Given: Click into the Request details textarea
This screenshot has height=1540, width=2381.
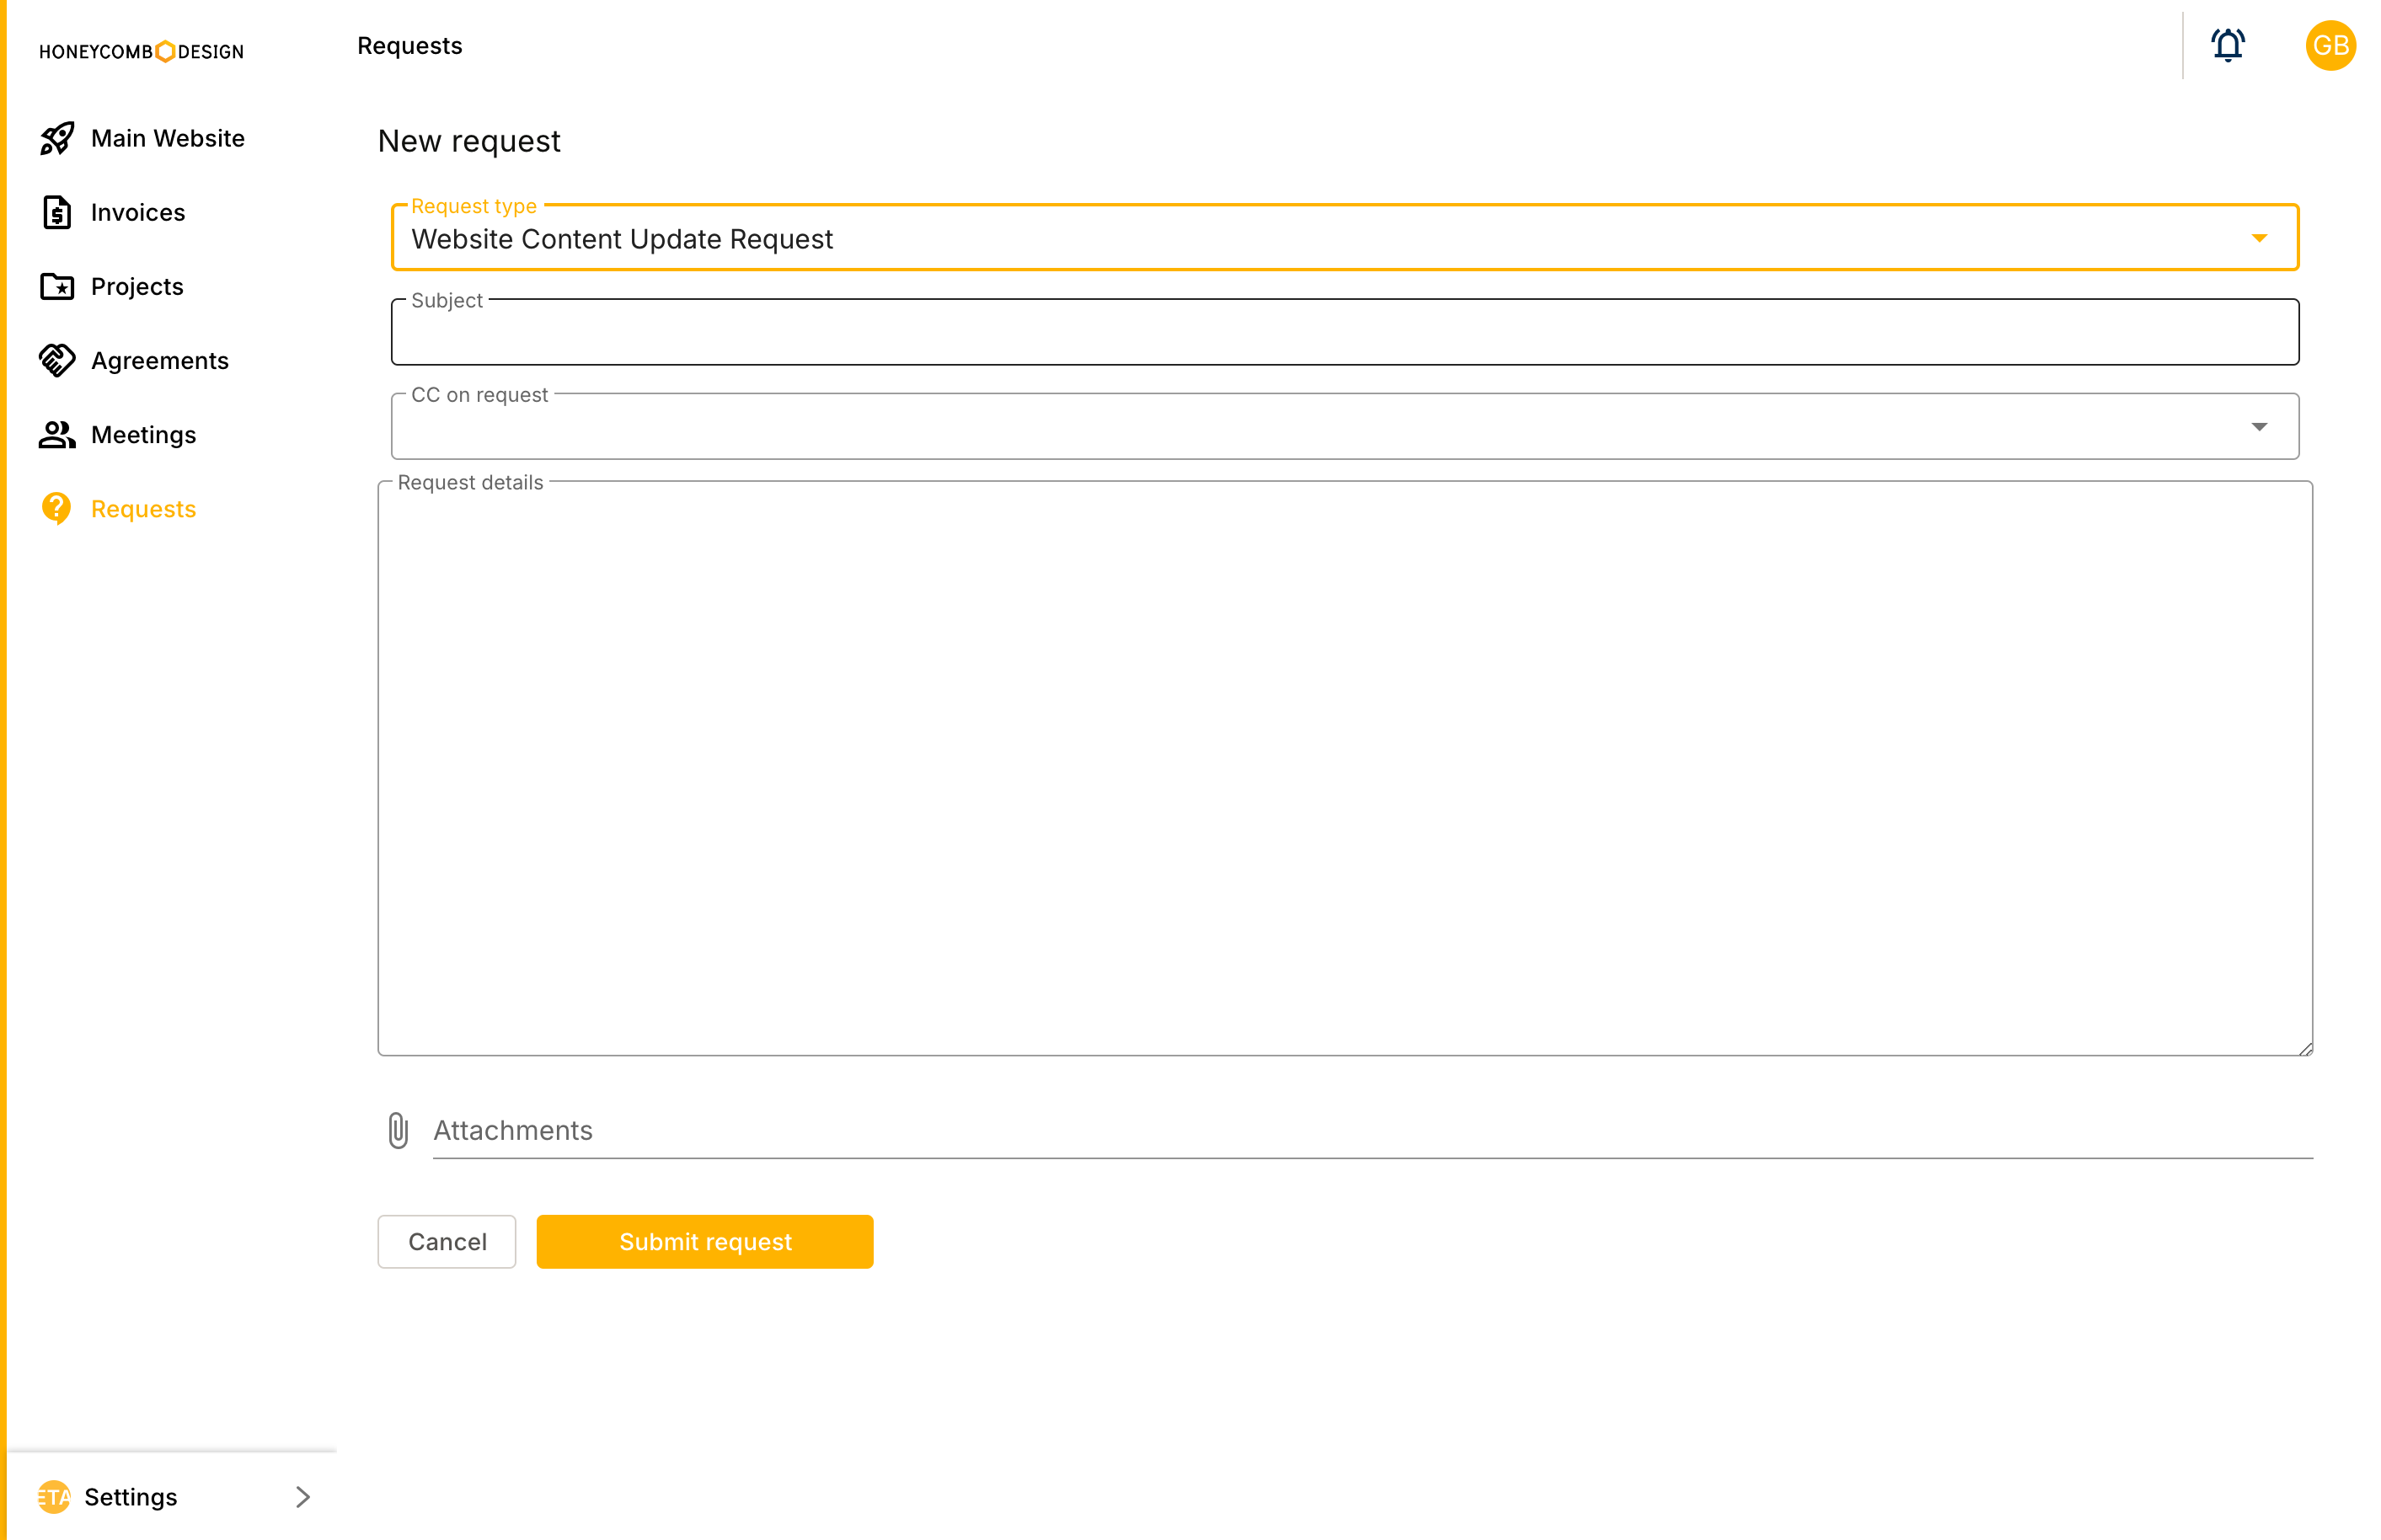Looking at the screenshot, I should (x=1344, y=768).
